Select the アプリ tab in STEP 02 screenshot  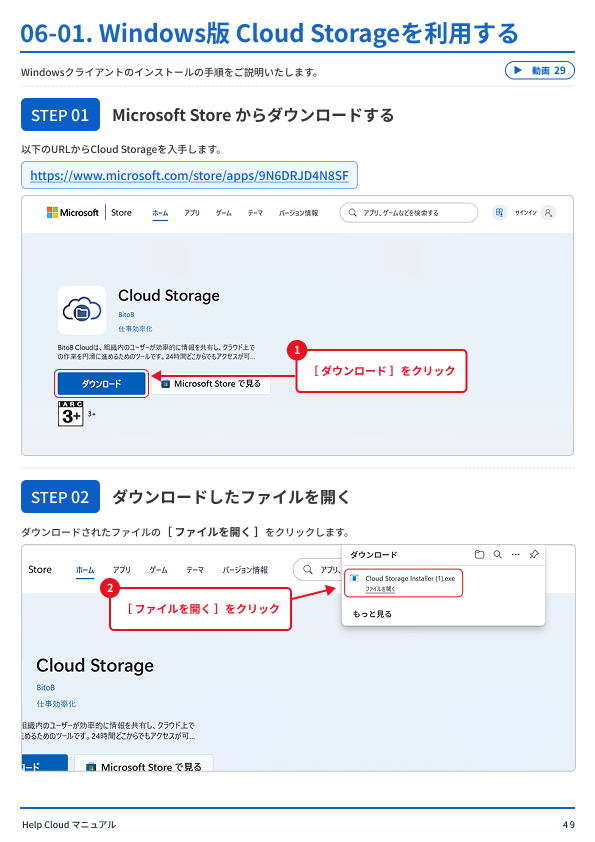pos(122,570)
